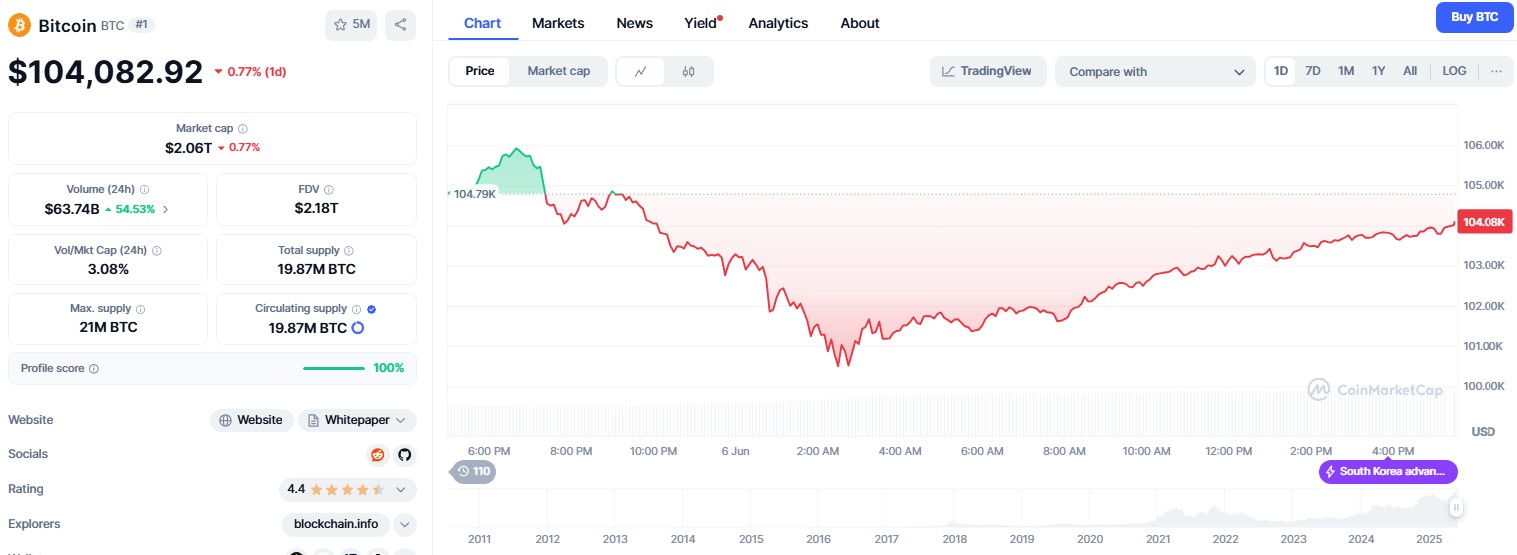This screenshot has height=555, width=1517.
Task: Switch to candlestick chart view icon
Action: point(688,71)
